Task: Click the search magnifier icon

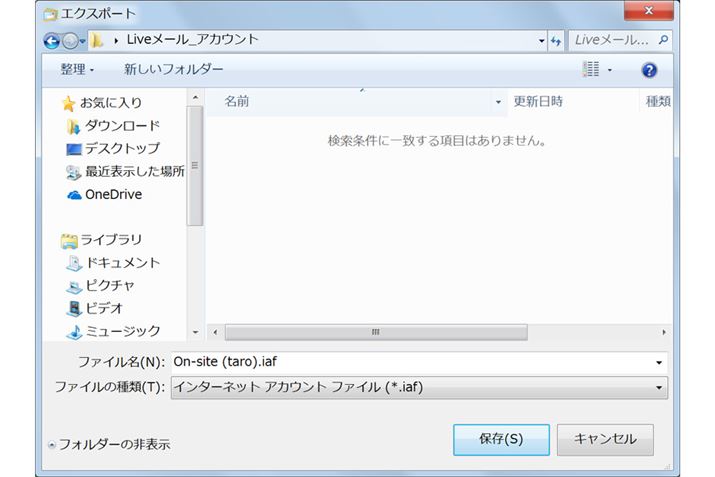Action: coord(664,40)
